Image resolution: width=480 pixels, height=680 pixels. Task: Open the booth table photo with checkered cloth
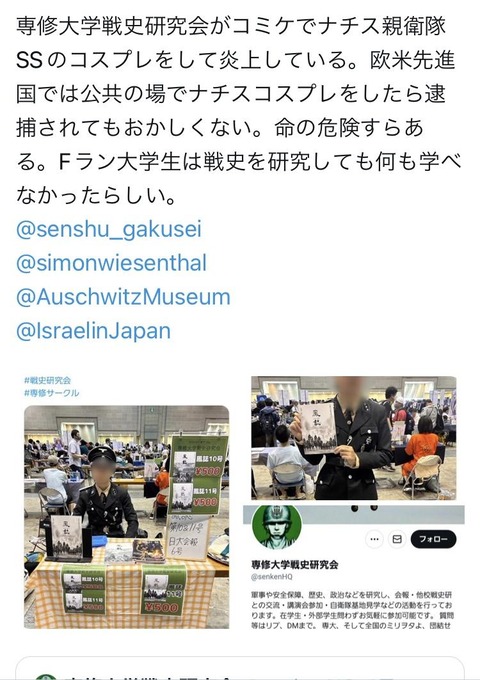point(126,517)
